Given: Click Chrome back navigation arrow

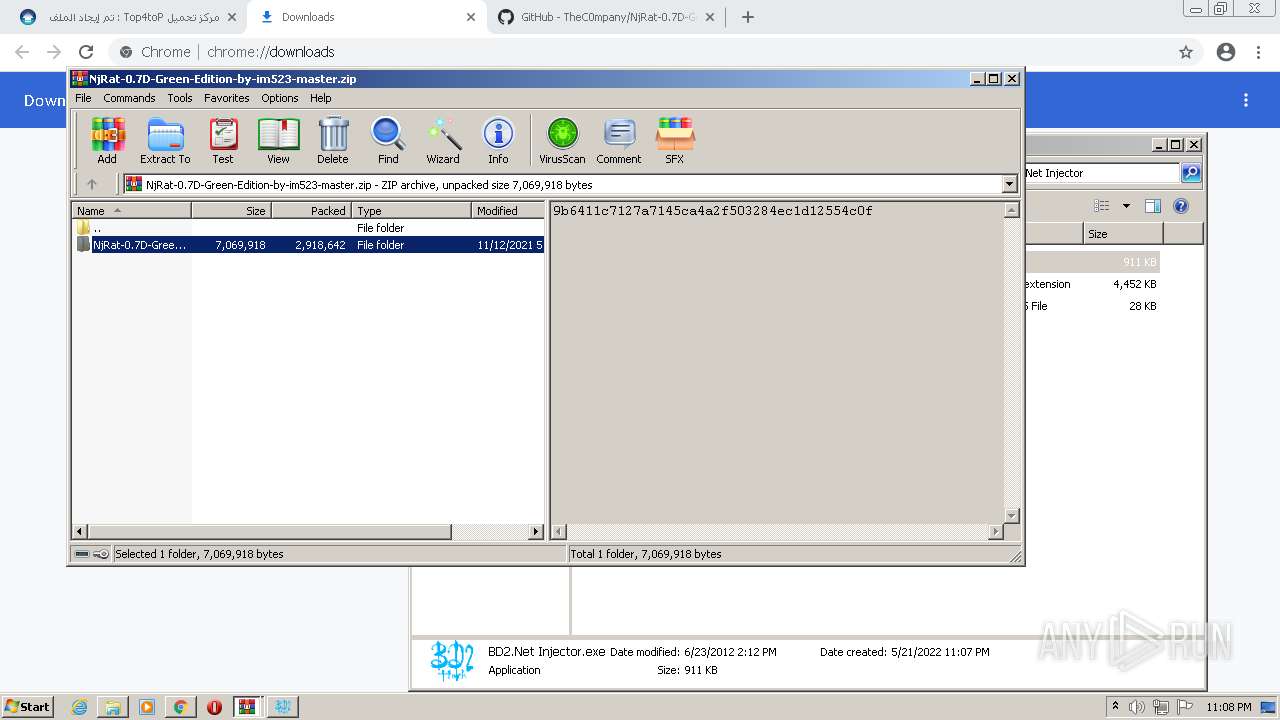Looking at the screenshot, I should point(22,52).
